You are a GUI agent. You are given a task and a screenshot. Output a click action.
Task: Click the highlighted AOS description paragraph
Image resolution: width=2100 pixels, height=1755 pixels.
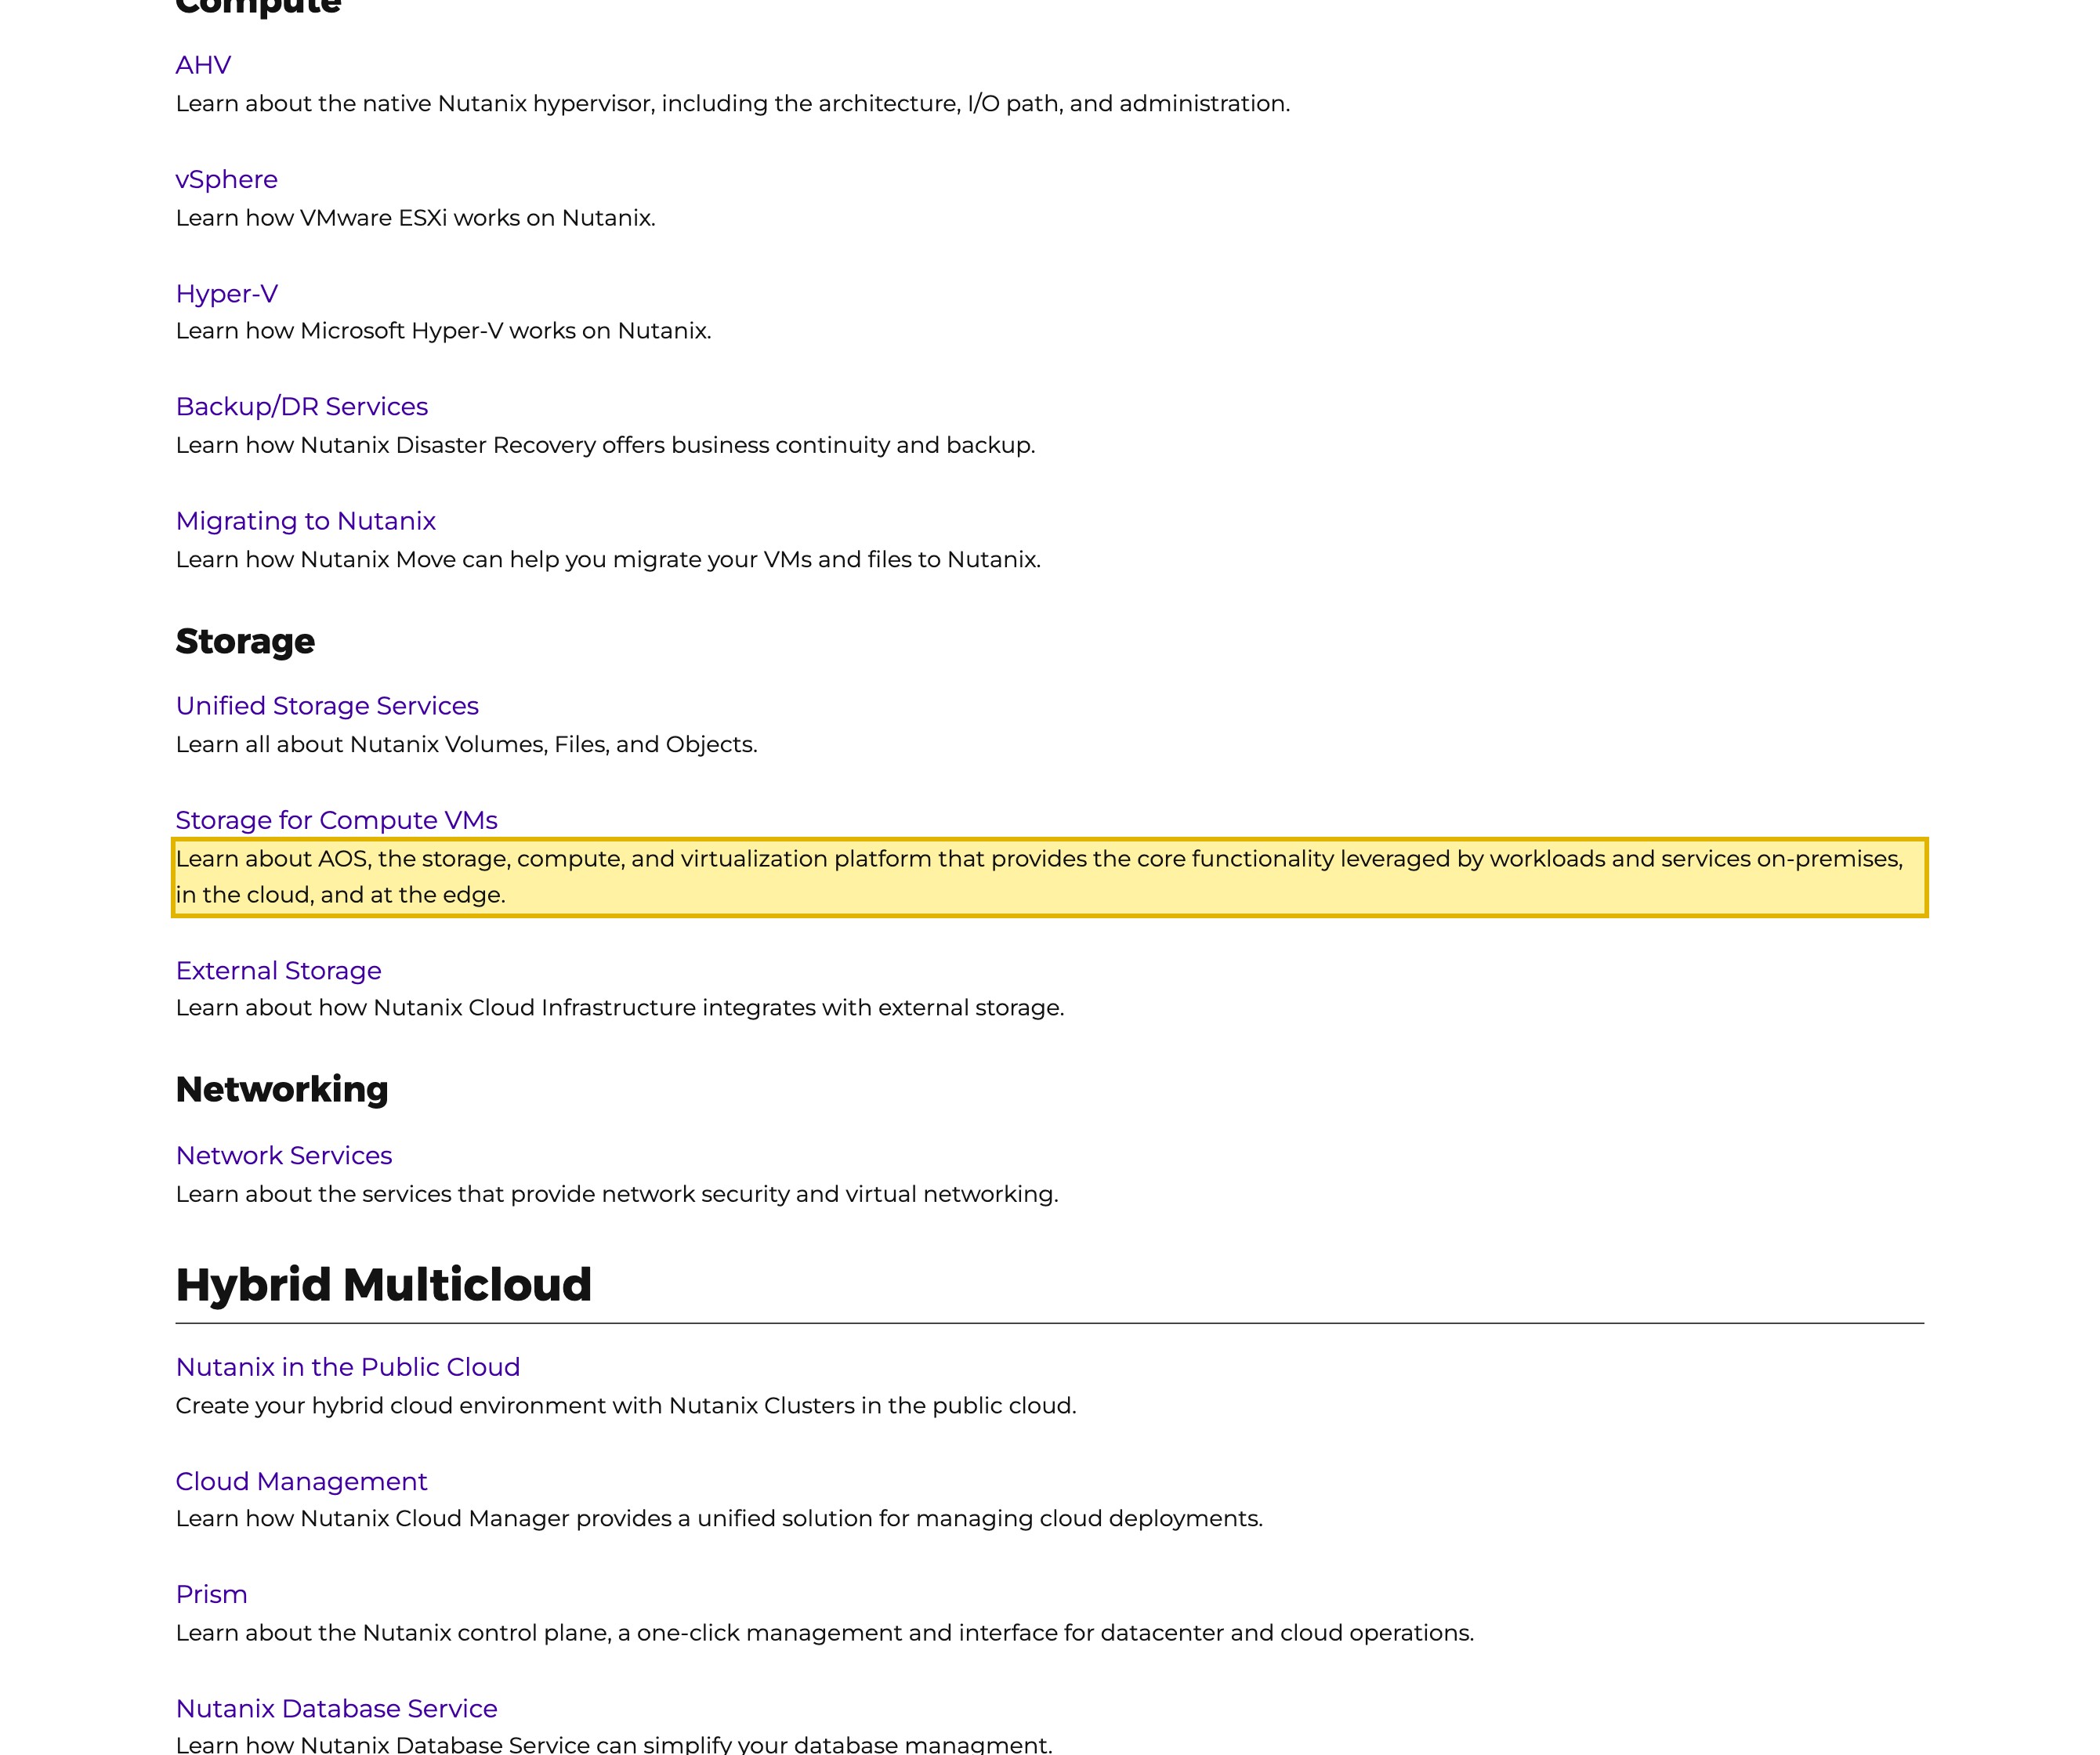click(x=1049, y=877)
